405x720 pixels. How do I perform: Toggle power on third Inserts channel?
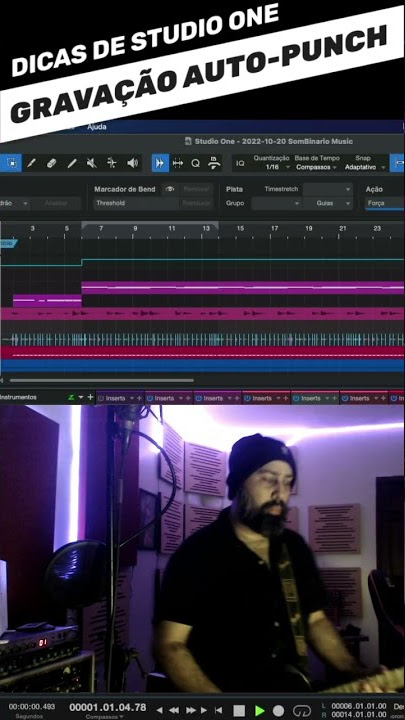[198, 399]
